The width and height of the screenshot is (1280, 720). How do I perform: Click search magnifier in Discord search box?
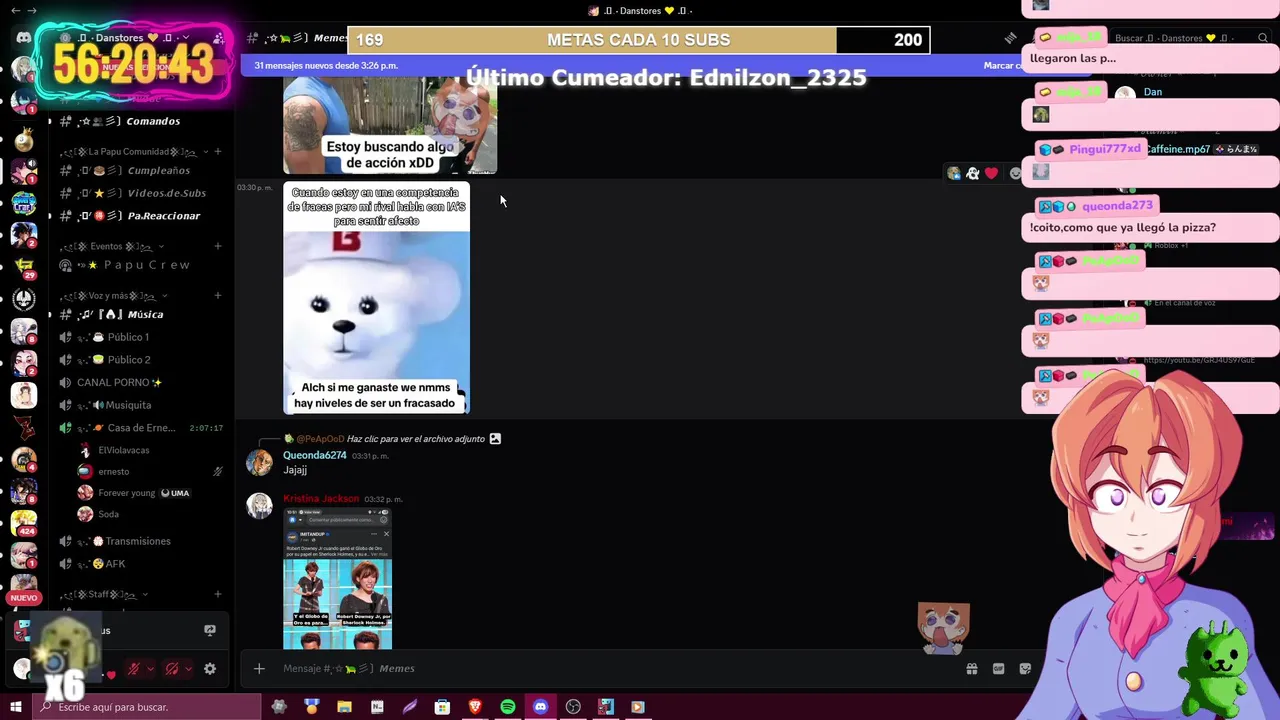(x=1263, y=38)
